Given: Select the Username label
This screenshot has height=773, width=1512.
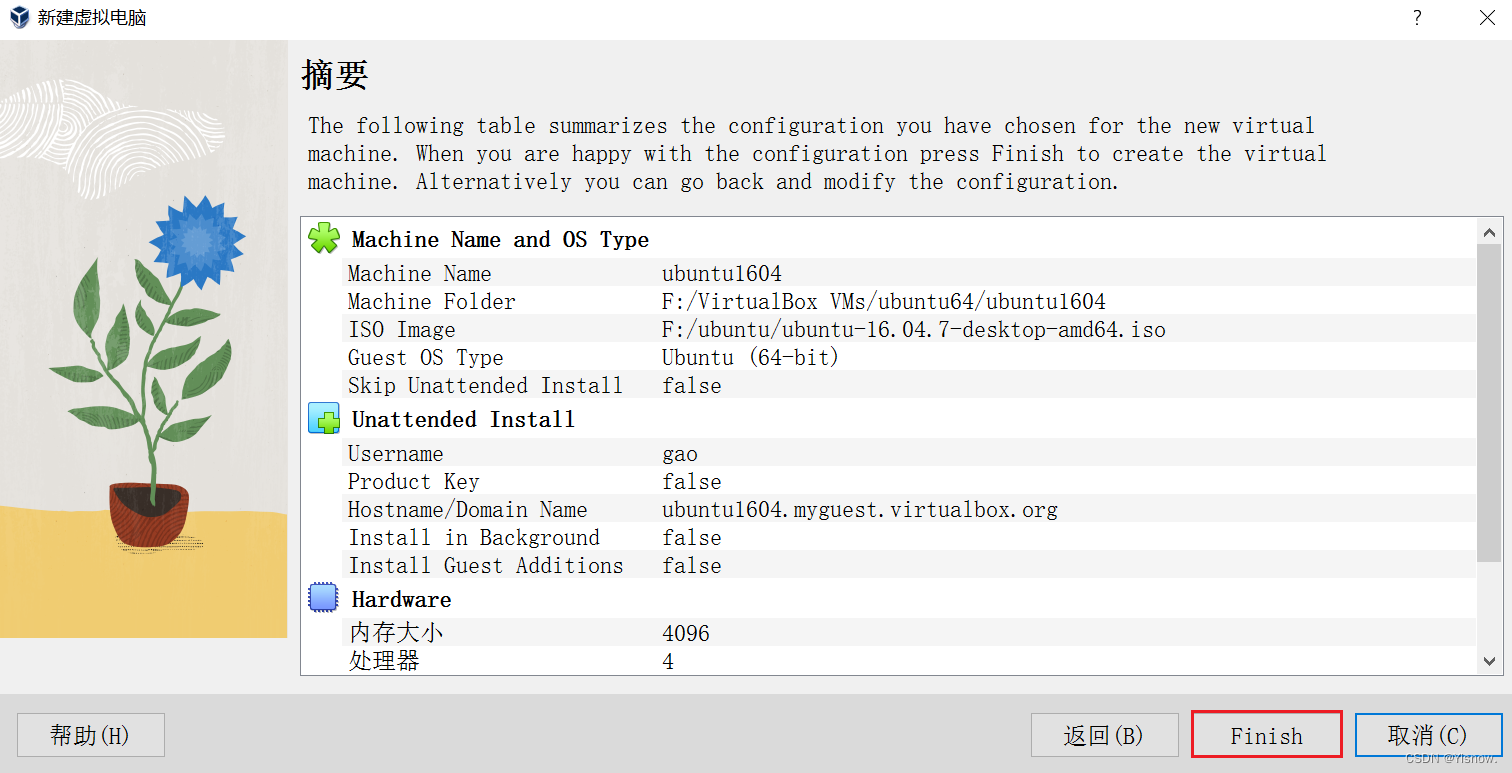Looking at the screenshot, I should (x=395, y=454).
